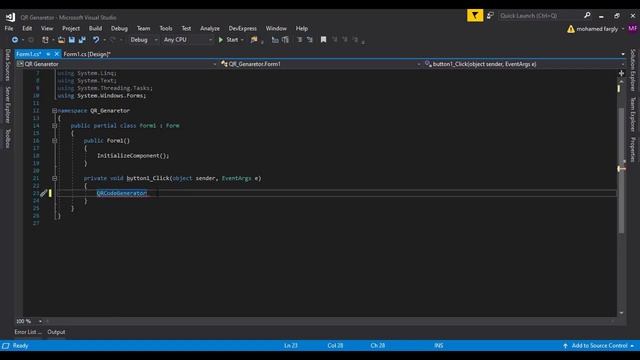Click the publish arrow icon in status bar
This screenshot has width=640, height=360.
(x=565, y=346)
